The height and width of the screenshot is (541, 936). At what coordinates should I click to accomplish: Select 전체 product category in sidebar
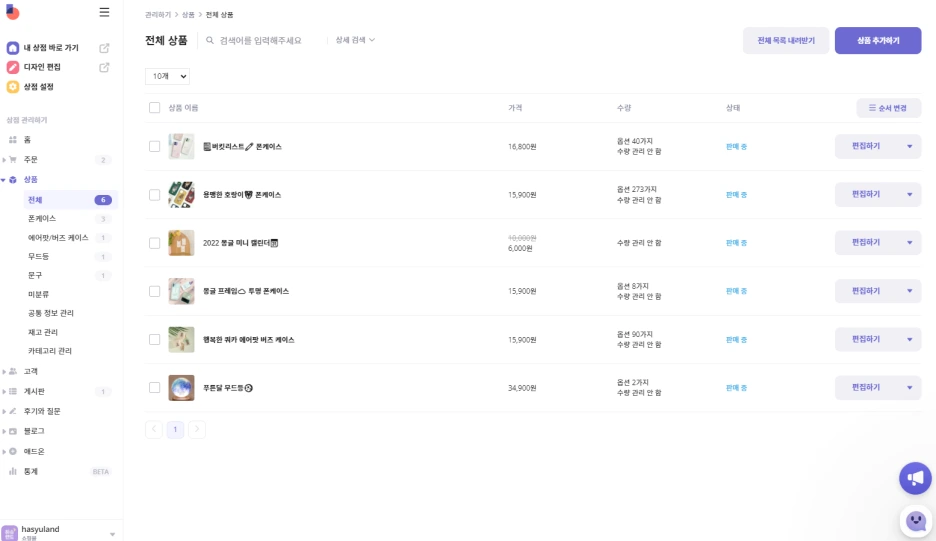point(71,200)
